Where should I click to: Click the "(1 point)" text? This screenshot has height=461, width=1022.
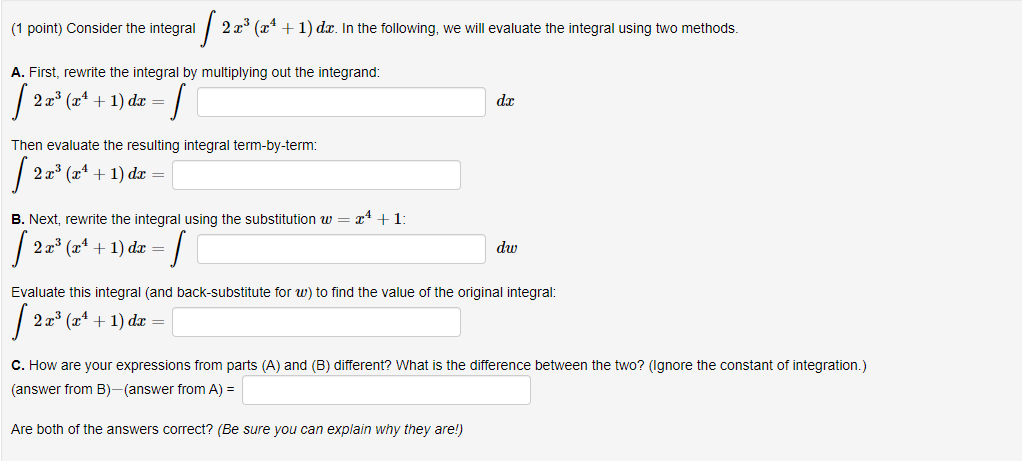[x=36, y=29]
